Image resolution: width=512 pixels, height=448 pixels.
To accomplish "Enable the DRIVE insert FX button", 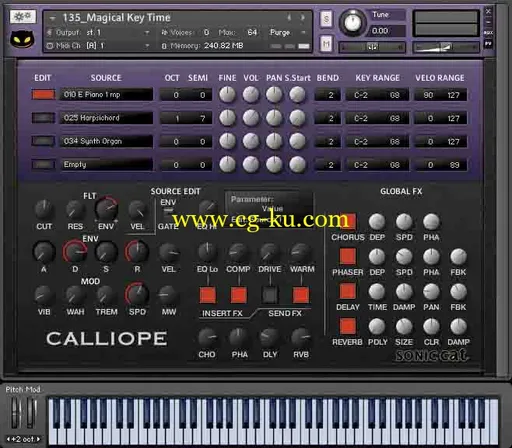I will [270, 295].
